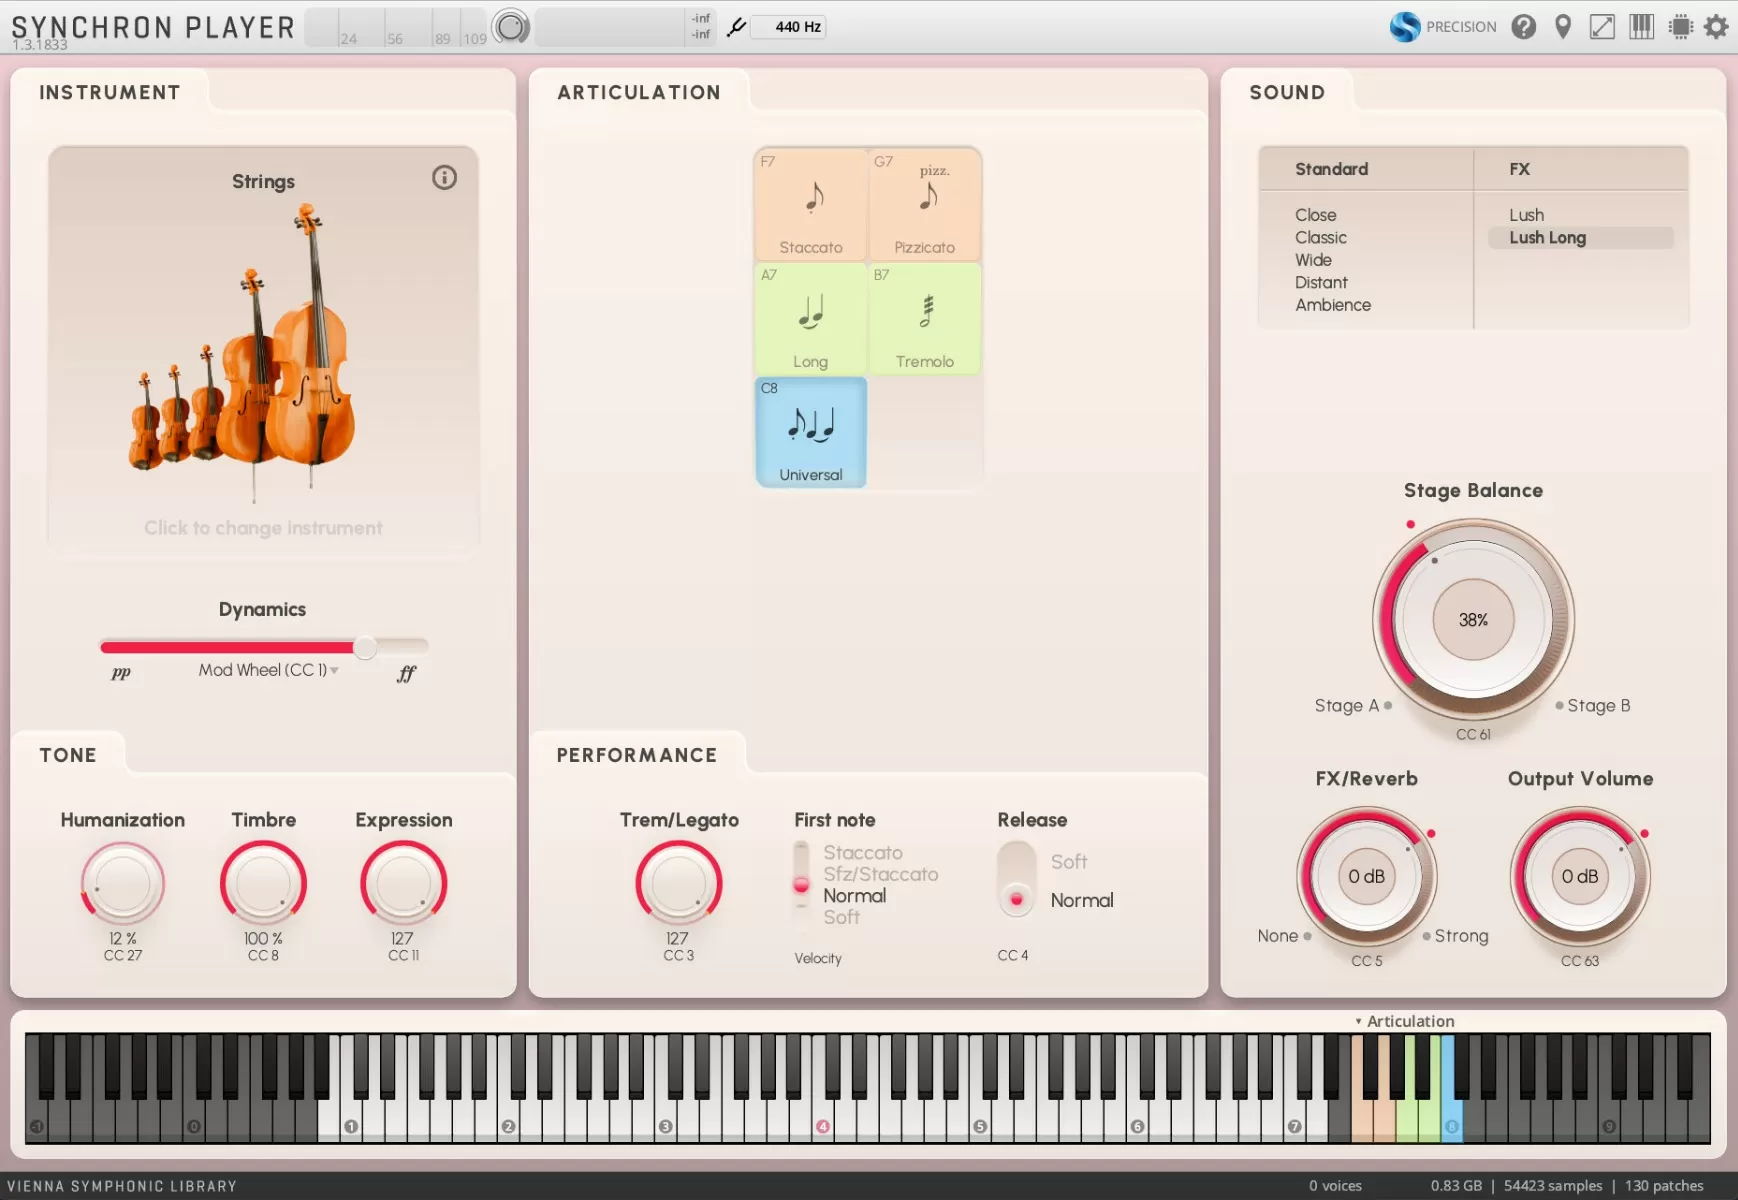Click the tuning wrench icon
1738x1200 pixels.
tap(736, 27)
